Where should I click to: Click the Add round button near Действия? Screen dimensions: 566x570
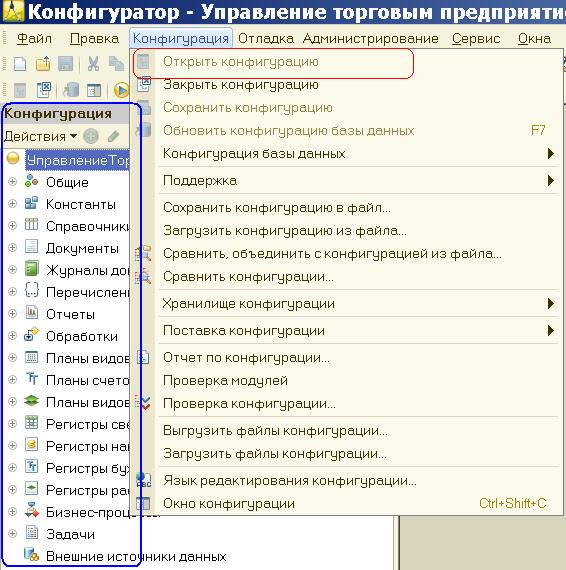91,137
